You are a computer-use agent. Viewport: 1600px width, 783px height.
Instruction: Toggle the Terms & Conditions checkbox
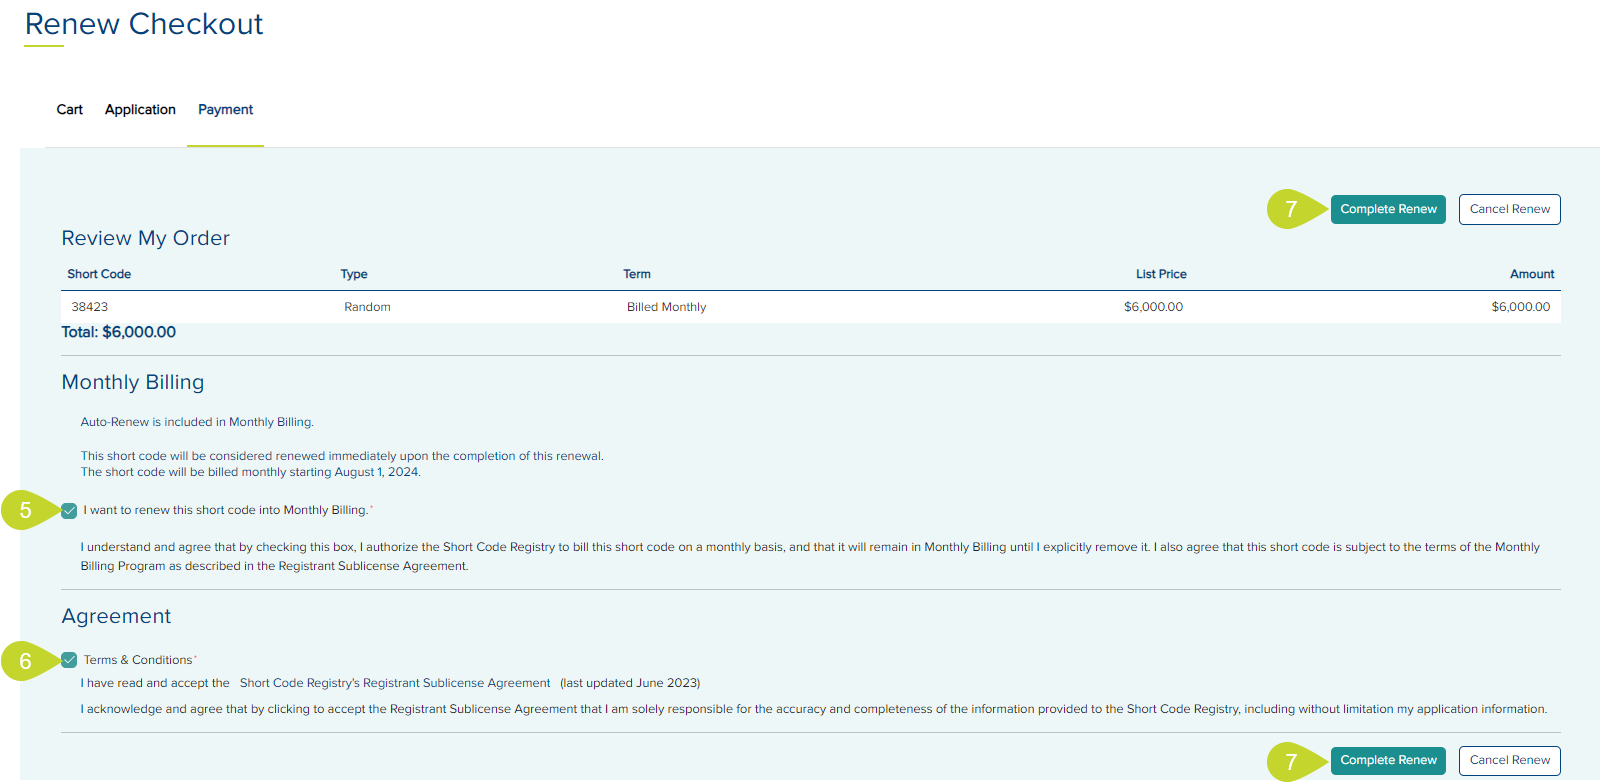69,660
